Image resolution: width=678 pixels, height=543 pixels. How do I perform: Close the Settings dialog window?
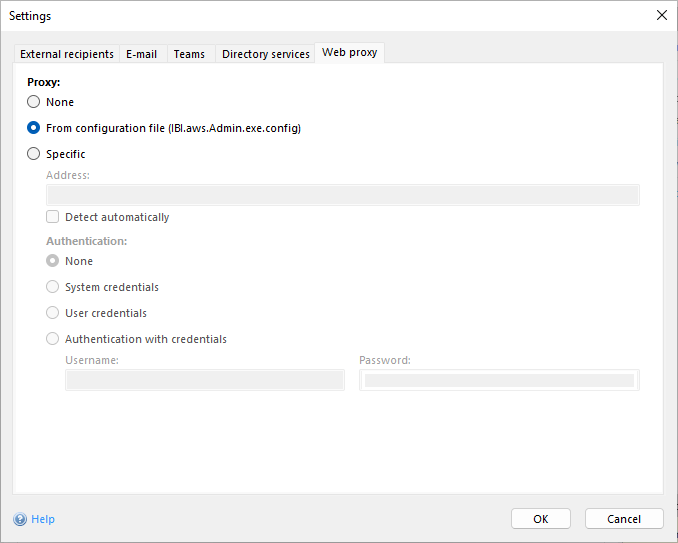[x=660, y=15]
